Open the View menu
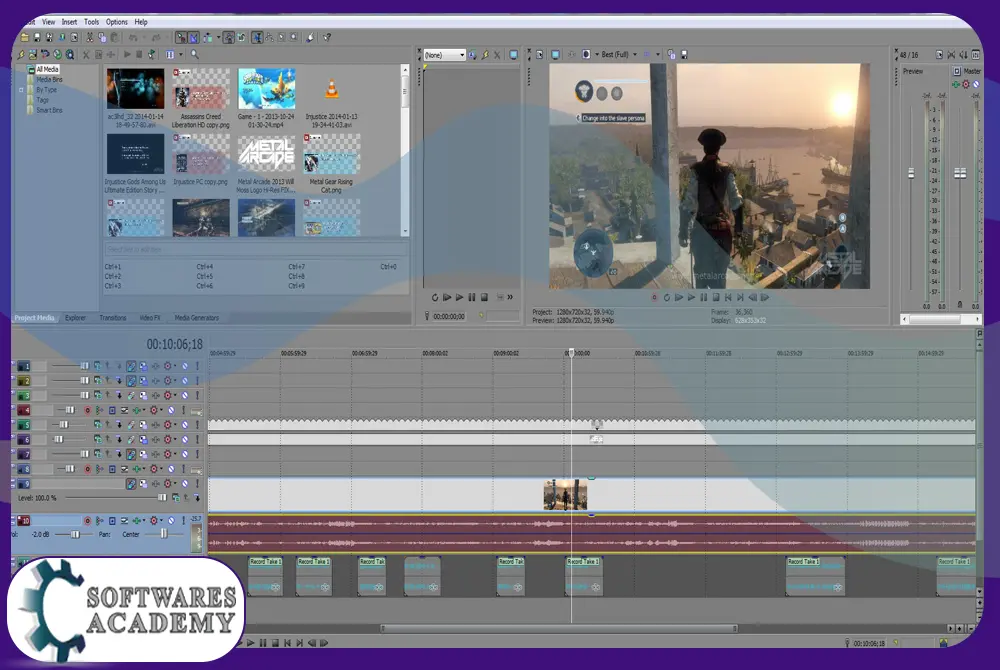Viewport: 1000px width, 670px height. pyautogui.click(x=48, y=22)
